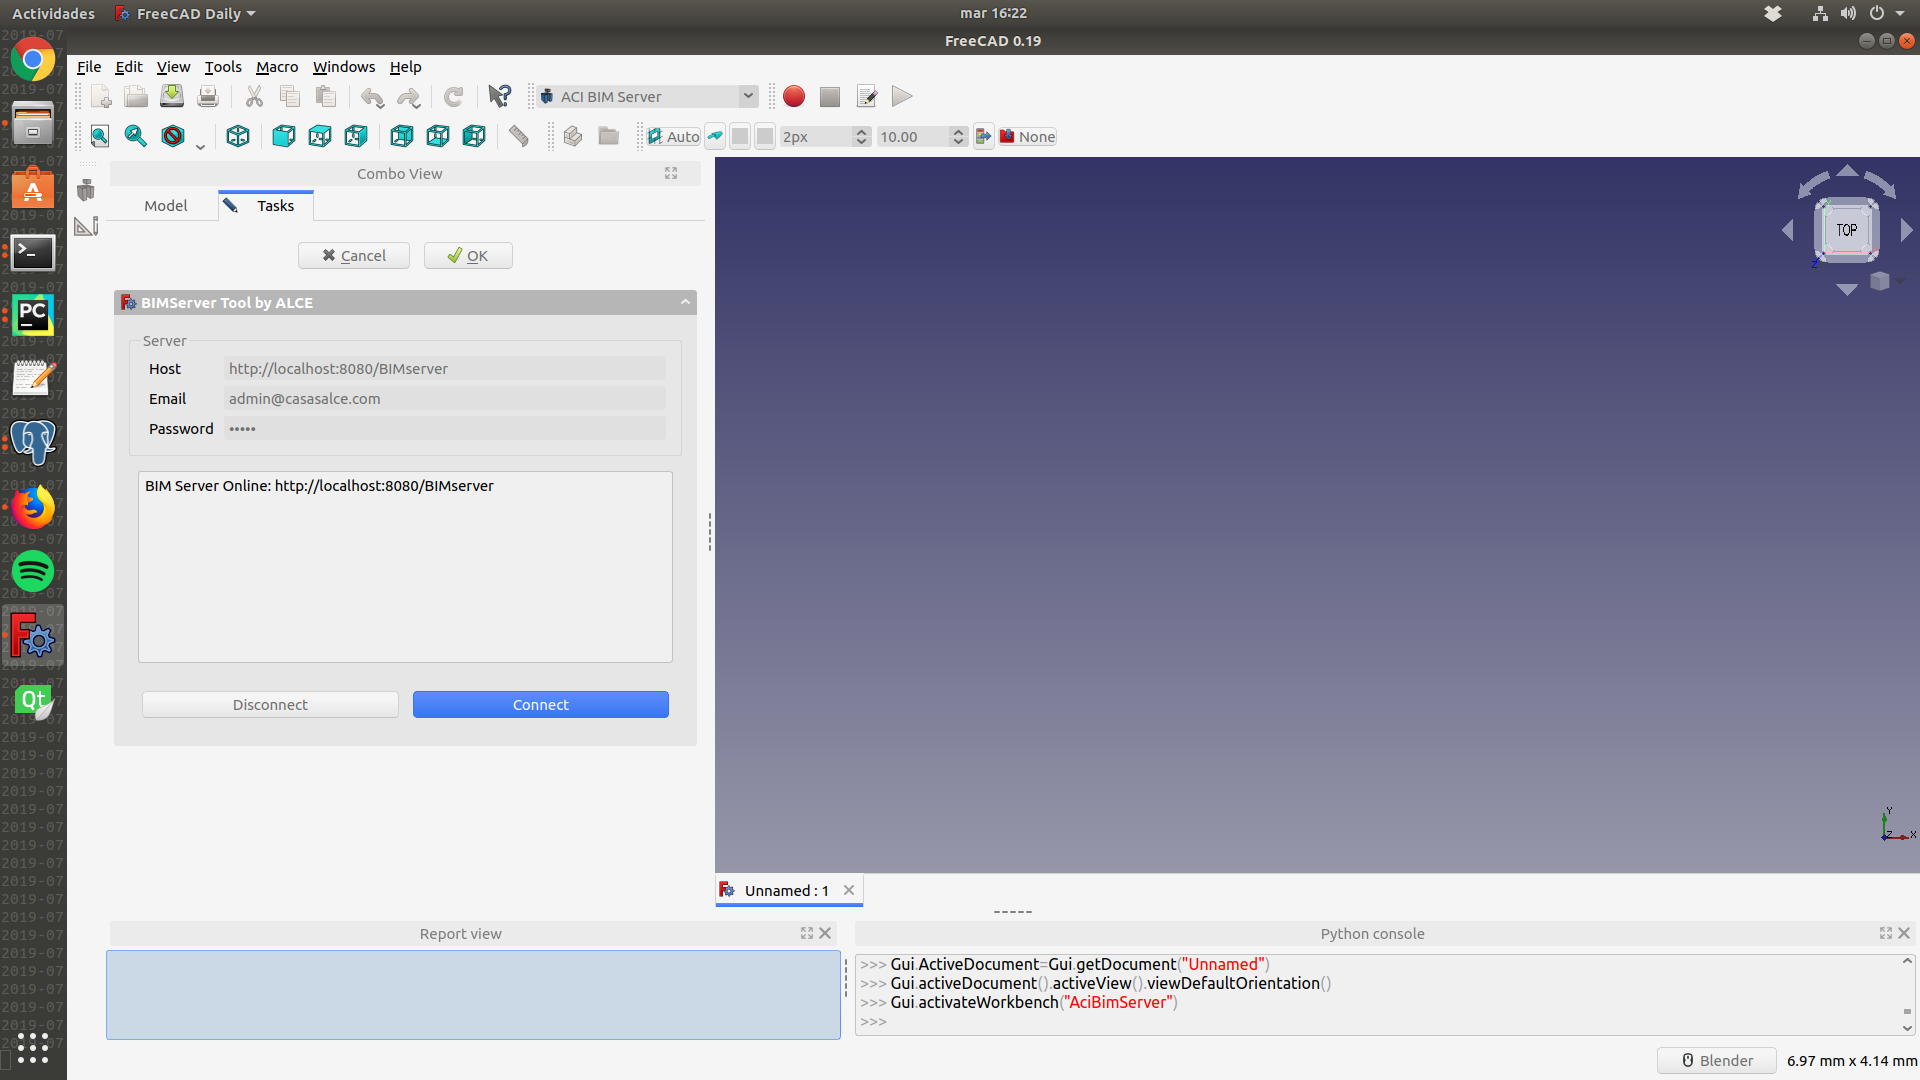
Task: Set top view cube icon
Action: coord(320,136)
